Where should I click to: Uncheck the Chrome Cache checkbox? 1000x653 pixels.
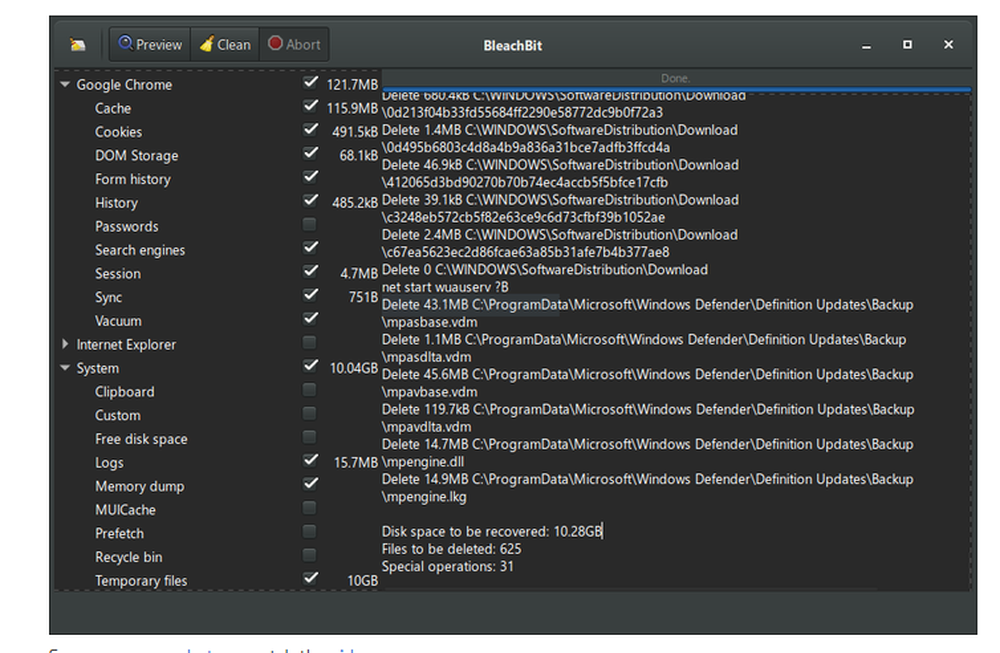click(310, 106)
